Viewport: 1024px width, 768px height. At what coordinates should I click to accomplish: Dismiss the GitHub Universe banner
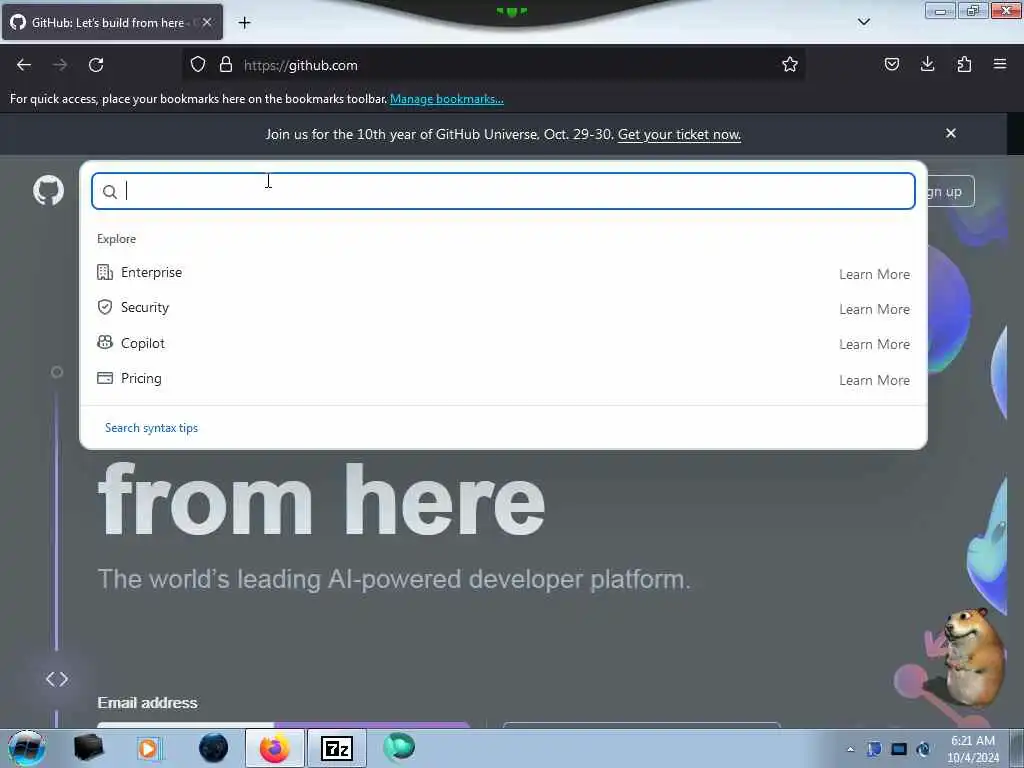(x=951, y=133)
